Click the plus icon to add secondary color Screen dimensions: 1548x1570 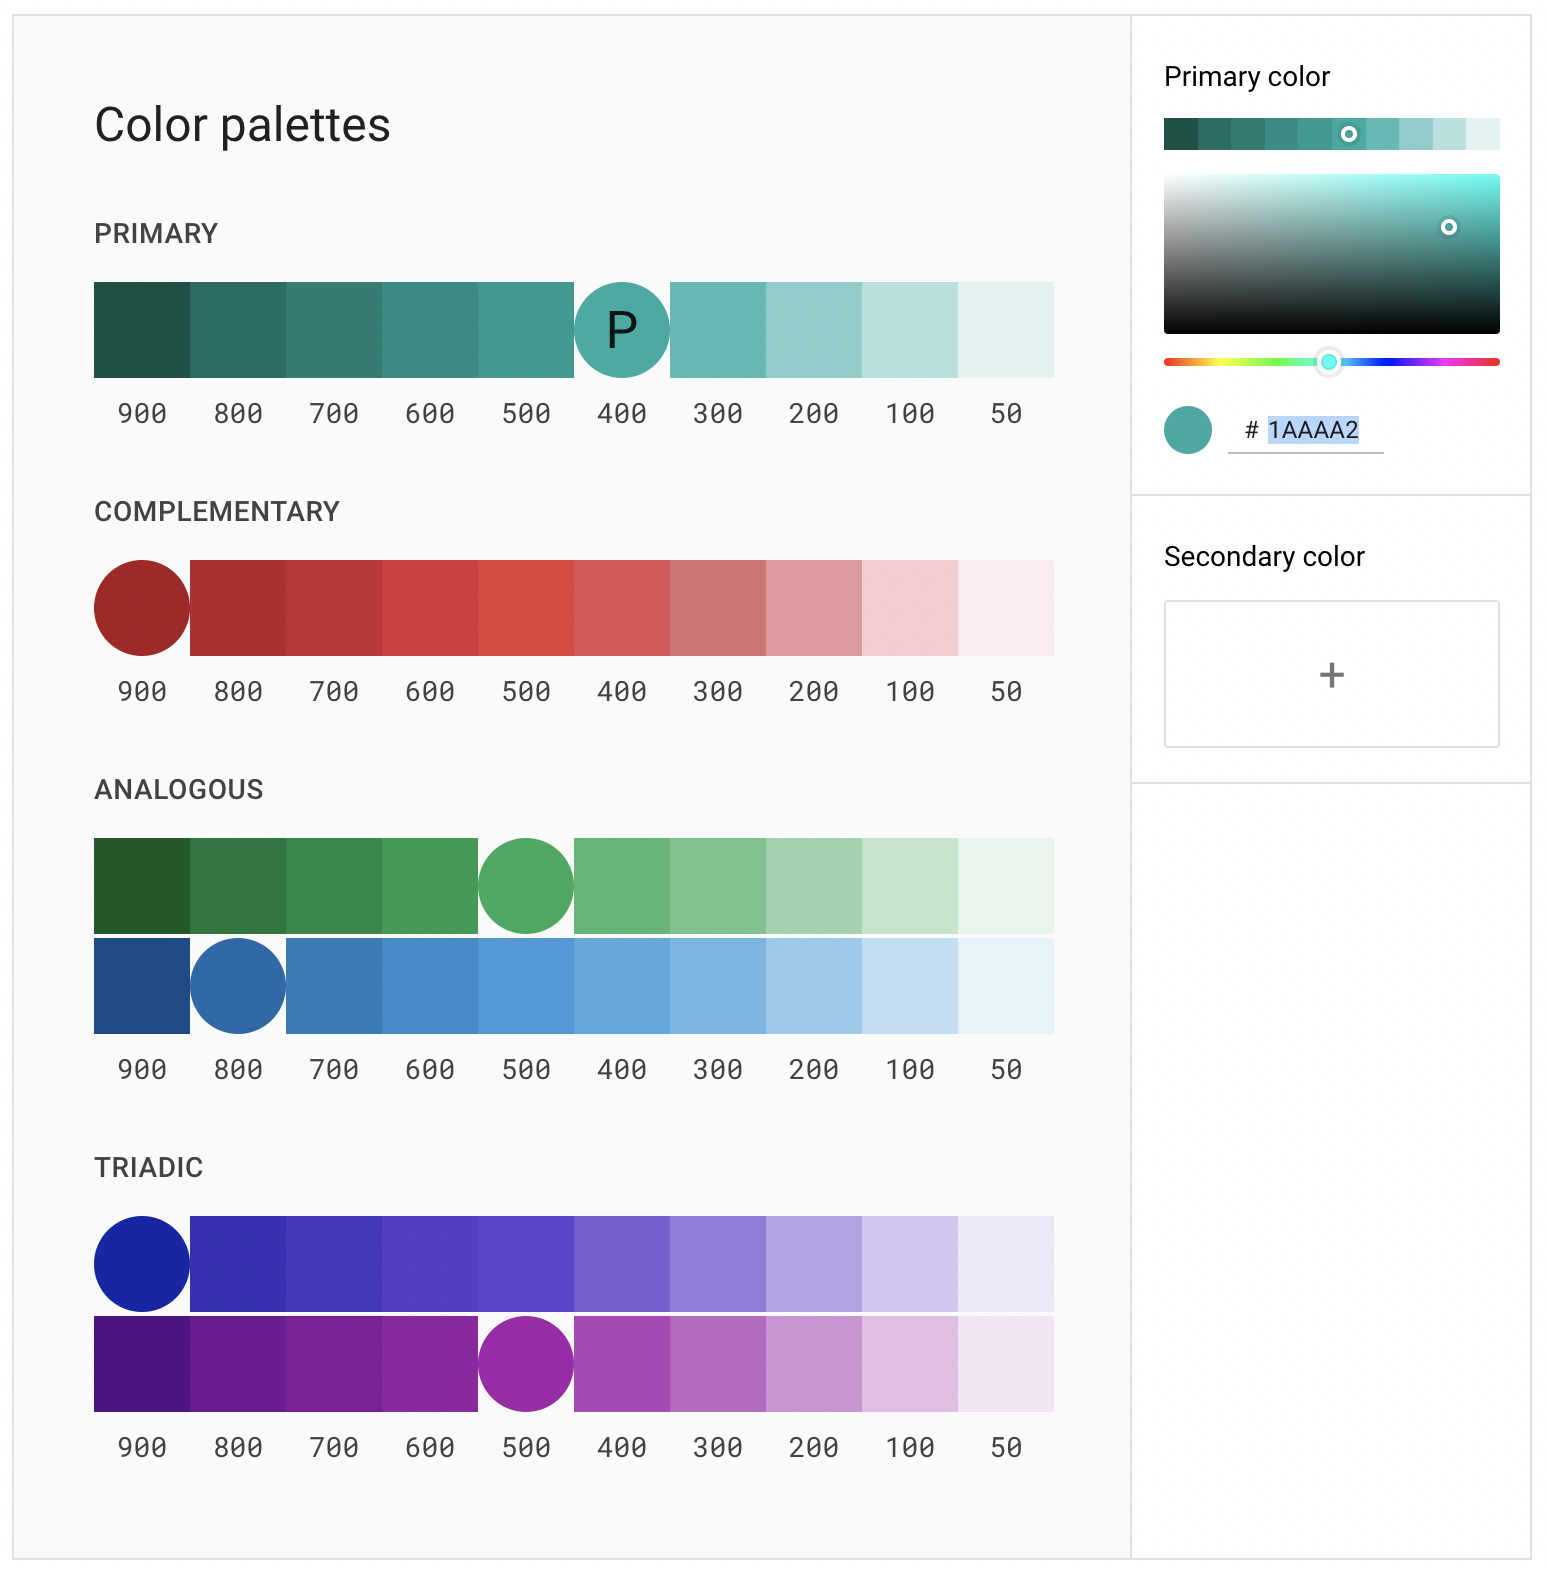(x=1331, y=675)
